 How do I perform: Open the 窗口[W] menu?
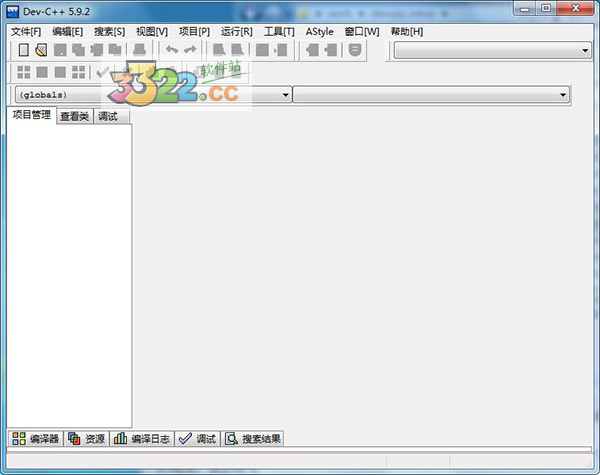coord(362,32)
